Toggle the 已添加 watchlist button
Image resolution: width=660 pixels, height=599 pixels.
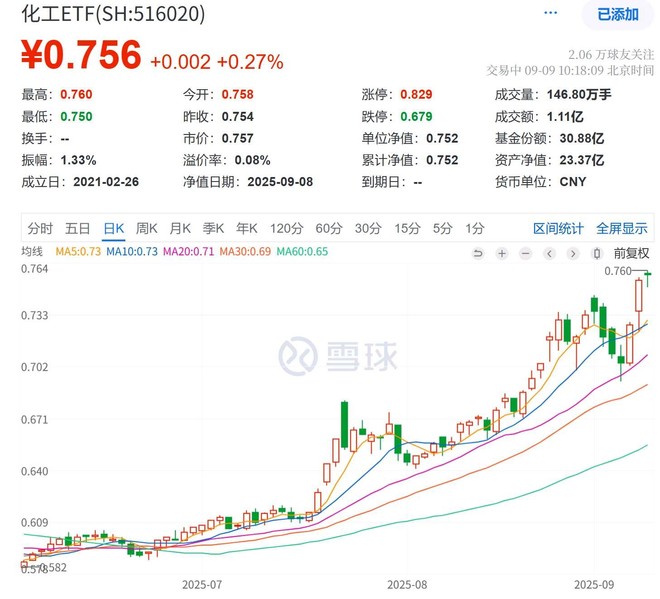click(618, 14)
